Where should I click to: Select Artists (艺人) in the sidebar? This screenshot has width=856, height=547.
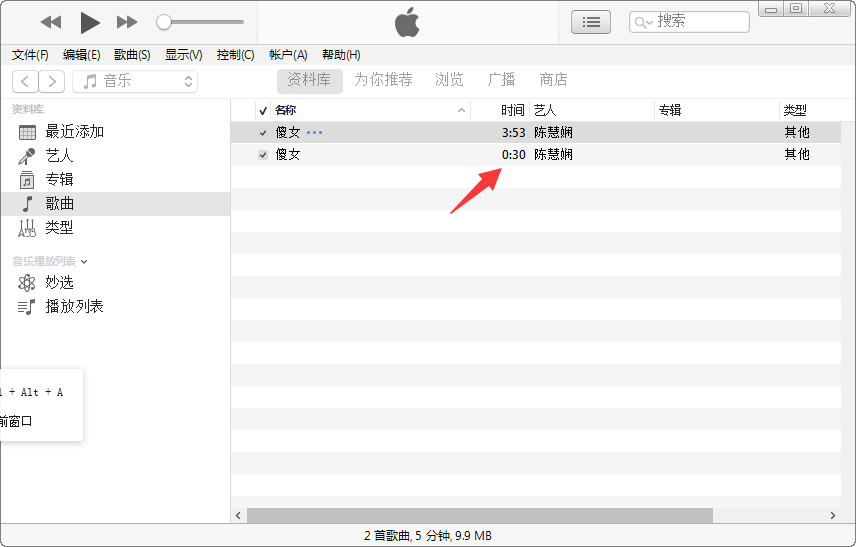(59, 156)
